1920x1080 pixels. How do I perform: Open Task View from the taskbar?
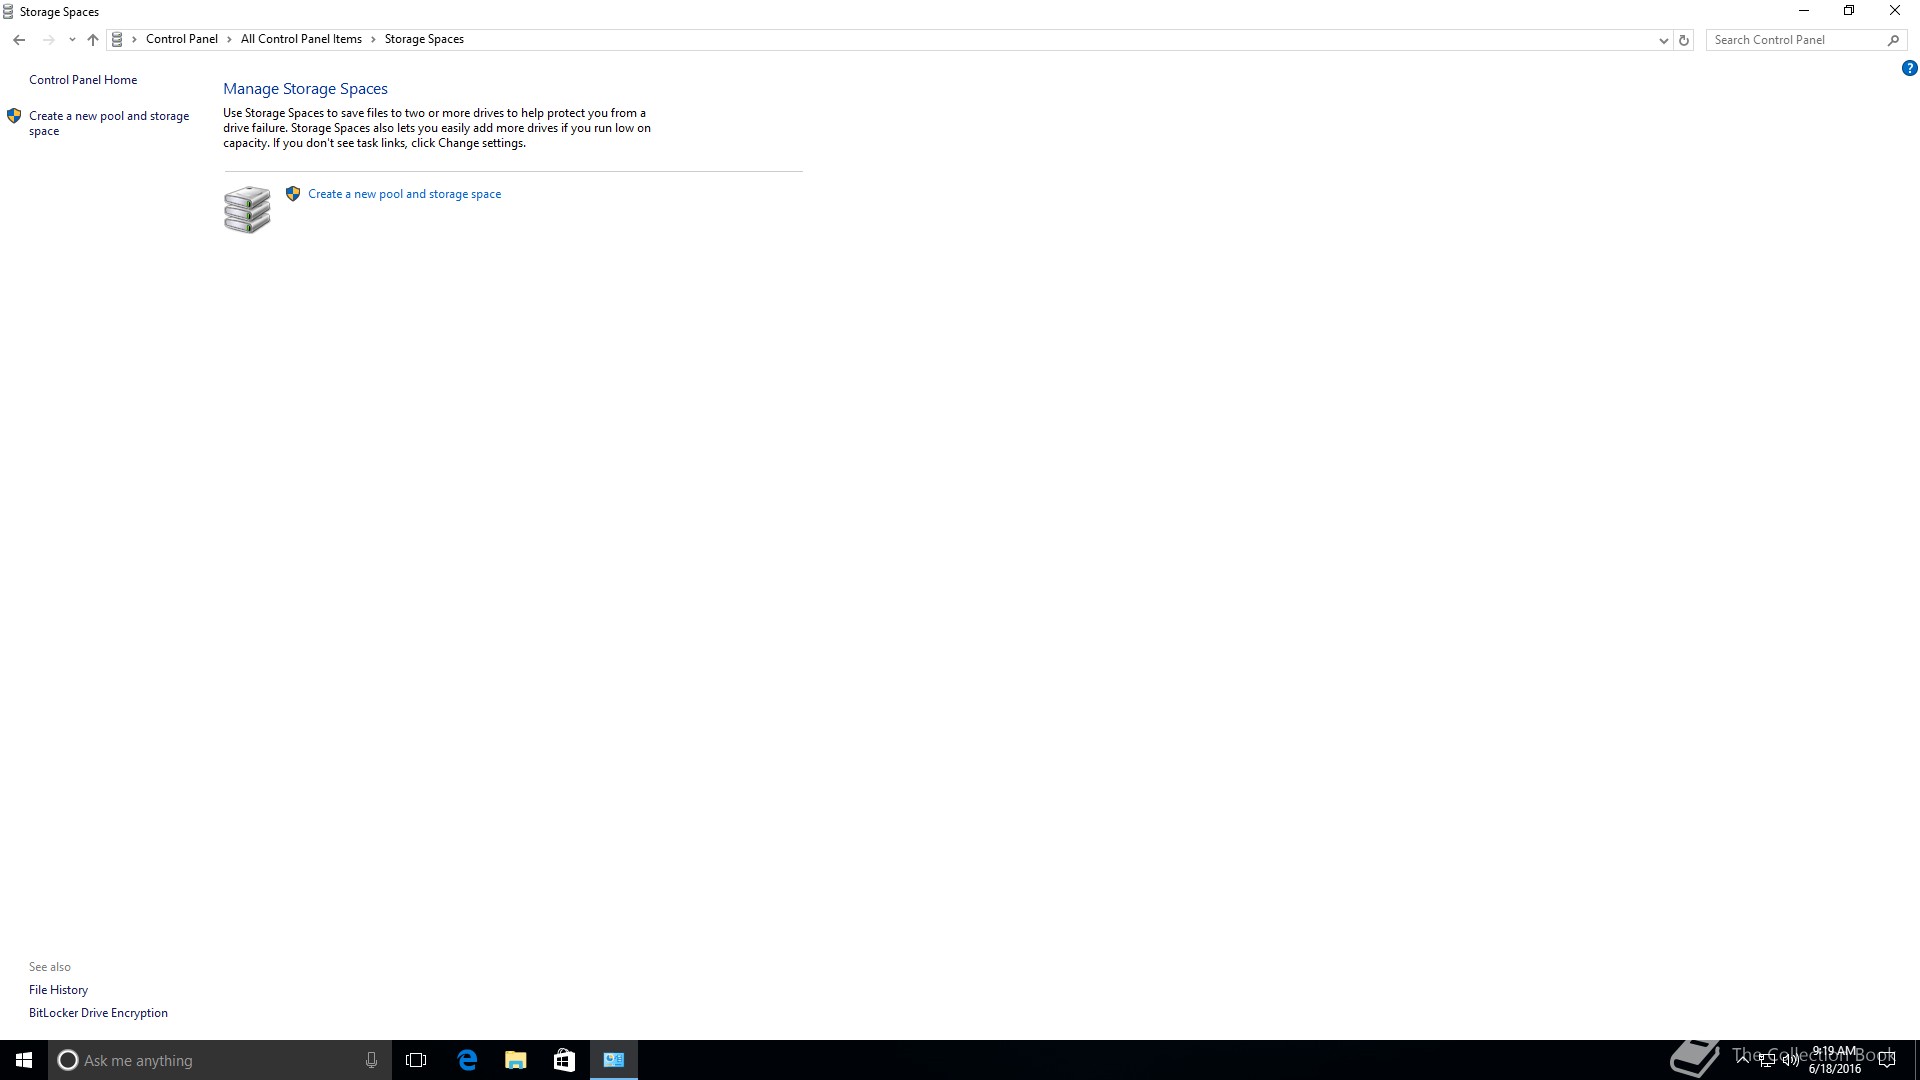pos(416,1060)
